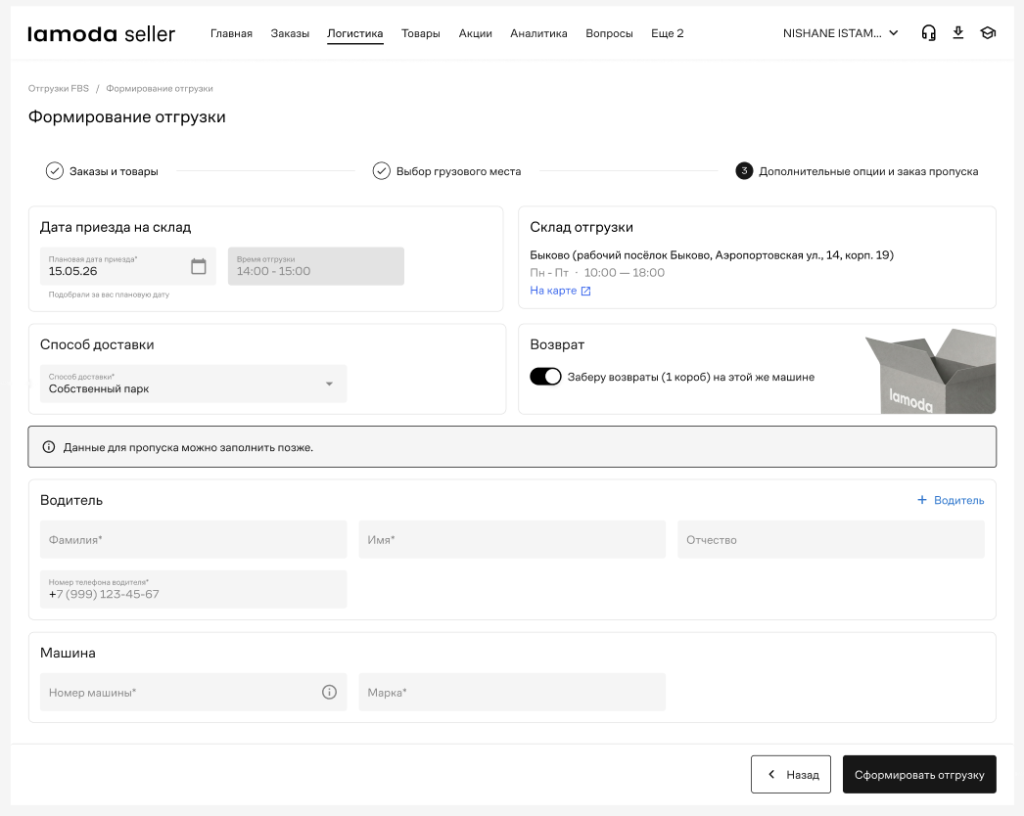The height and width of the screenshot is (816, 1024).
Task: Click the lamoda seller logo
Action: (101, 33)
